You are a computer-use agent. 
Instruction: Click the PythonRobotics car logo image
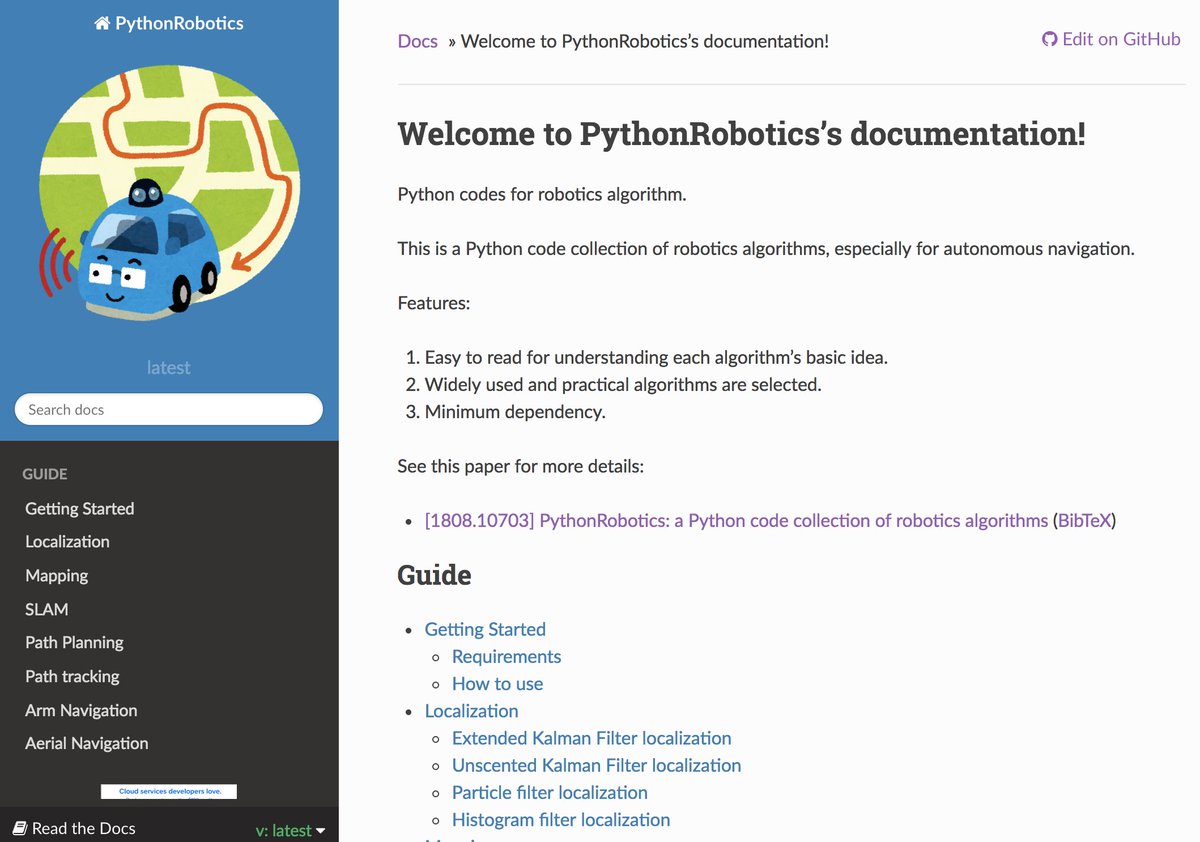pos(169,193)
